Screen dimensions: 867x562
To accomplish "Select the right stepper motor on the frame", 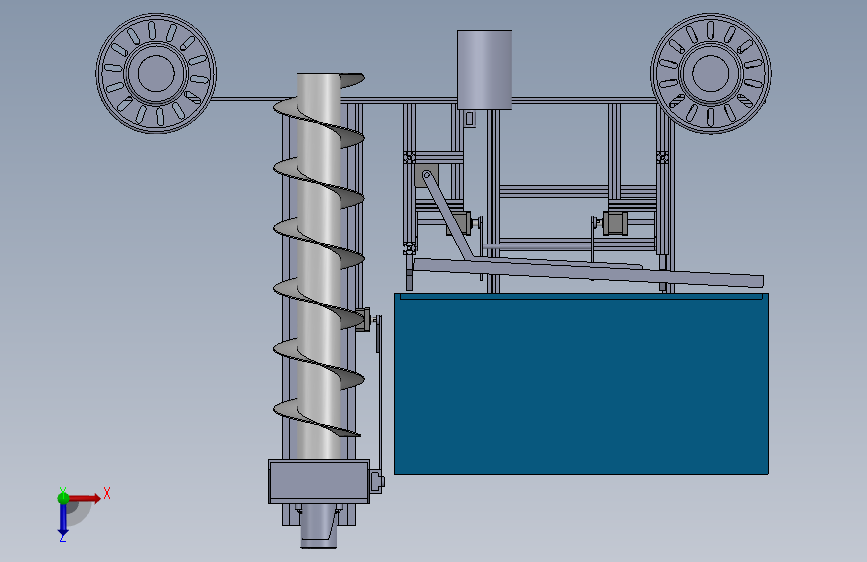I will (x=615, y=223).
